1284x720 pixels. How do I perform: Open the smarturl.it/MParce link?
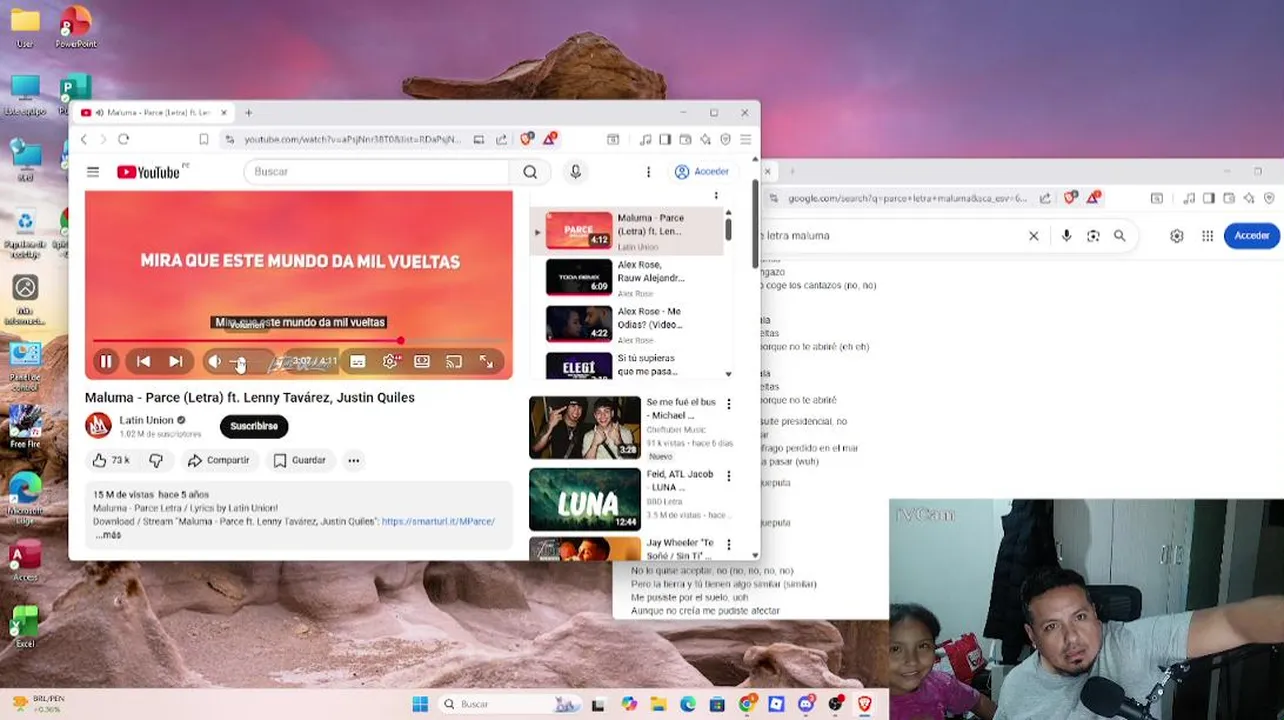coord(438,521)
